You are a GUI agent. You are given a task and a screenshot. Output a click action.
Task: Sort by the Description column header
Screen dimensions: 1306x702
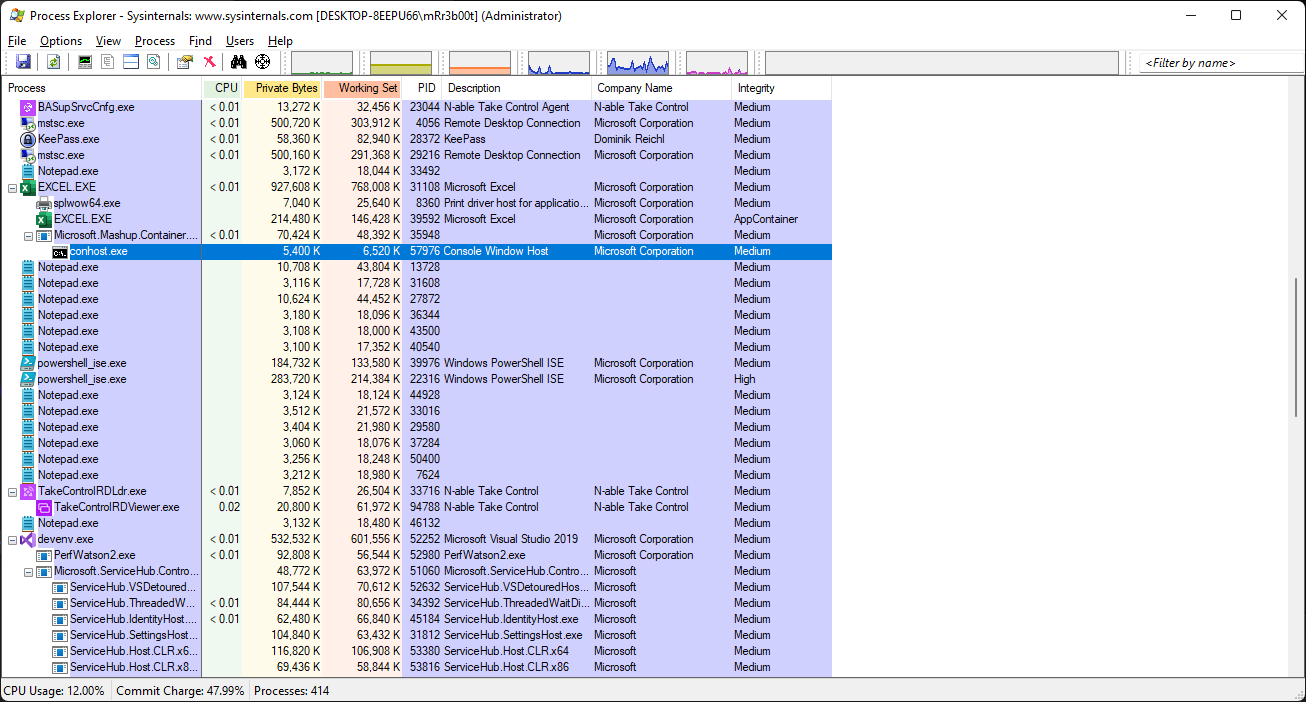(x=517, y=88)
